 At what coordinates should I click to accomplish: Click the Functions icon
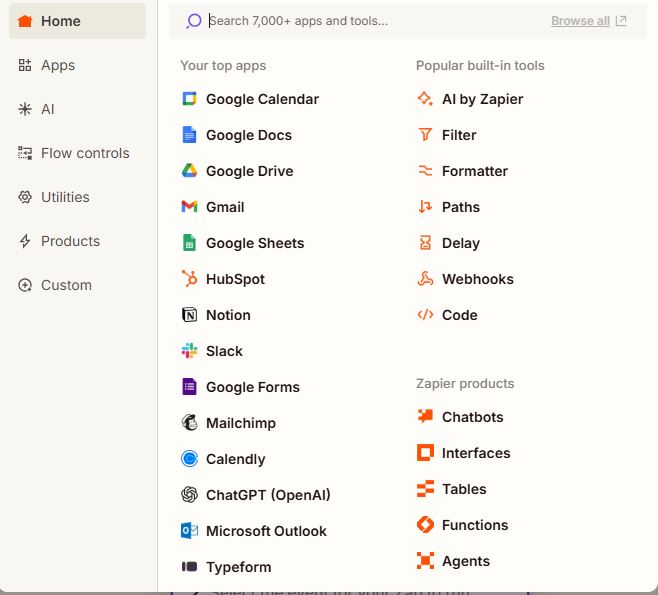(x=425, y=525)
